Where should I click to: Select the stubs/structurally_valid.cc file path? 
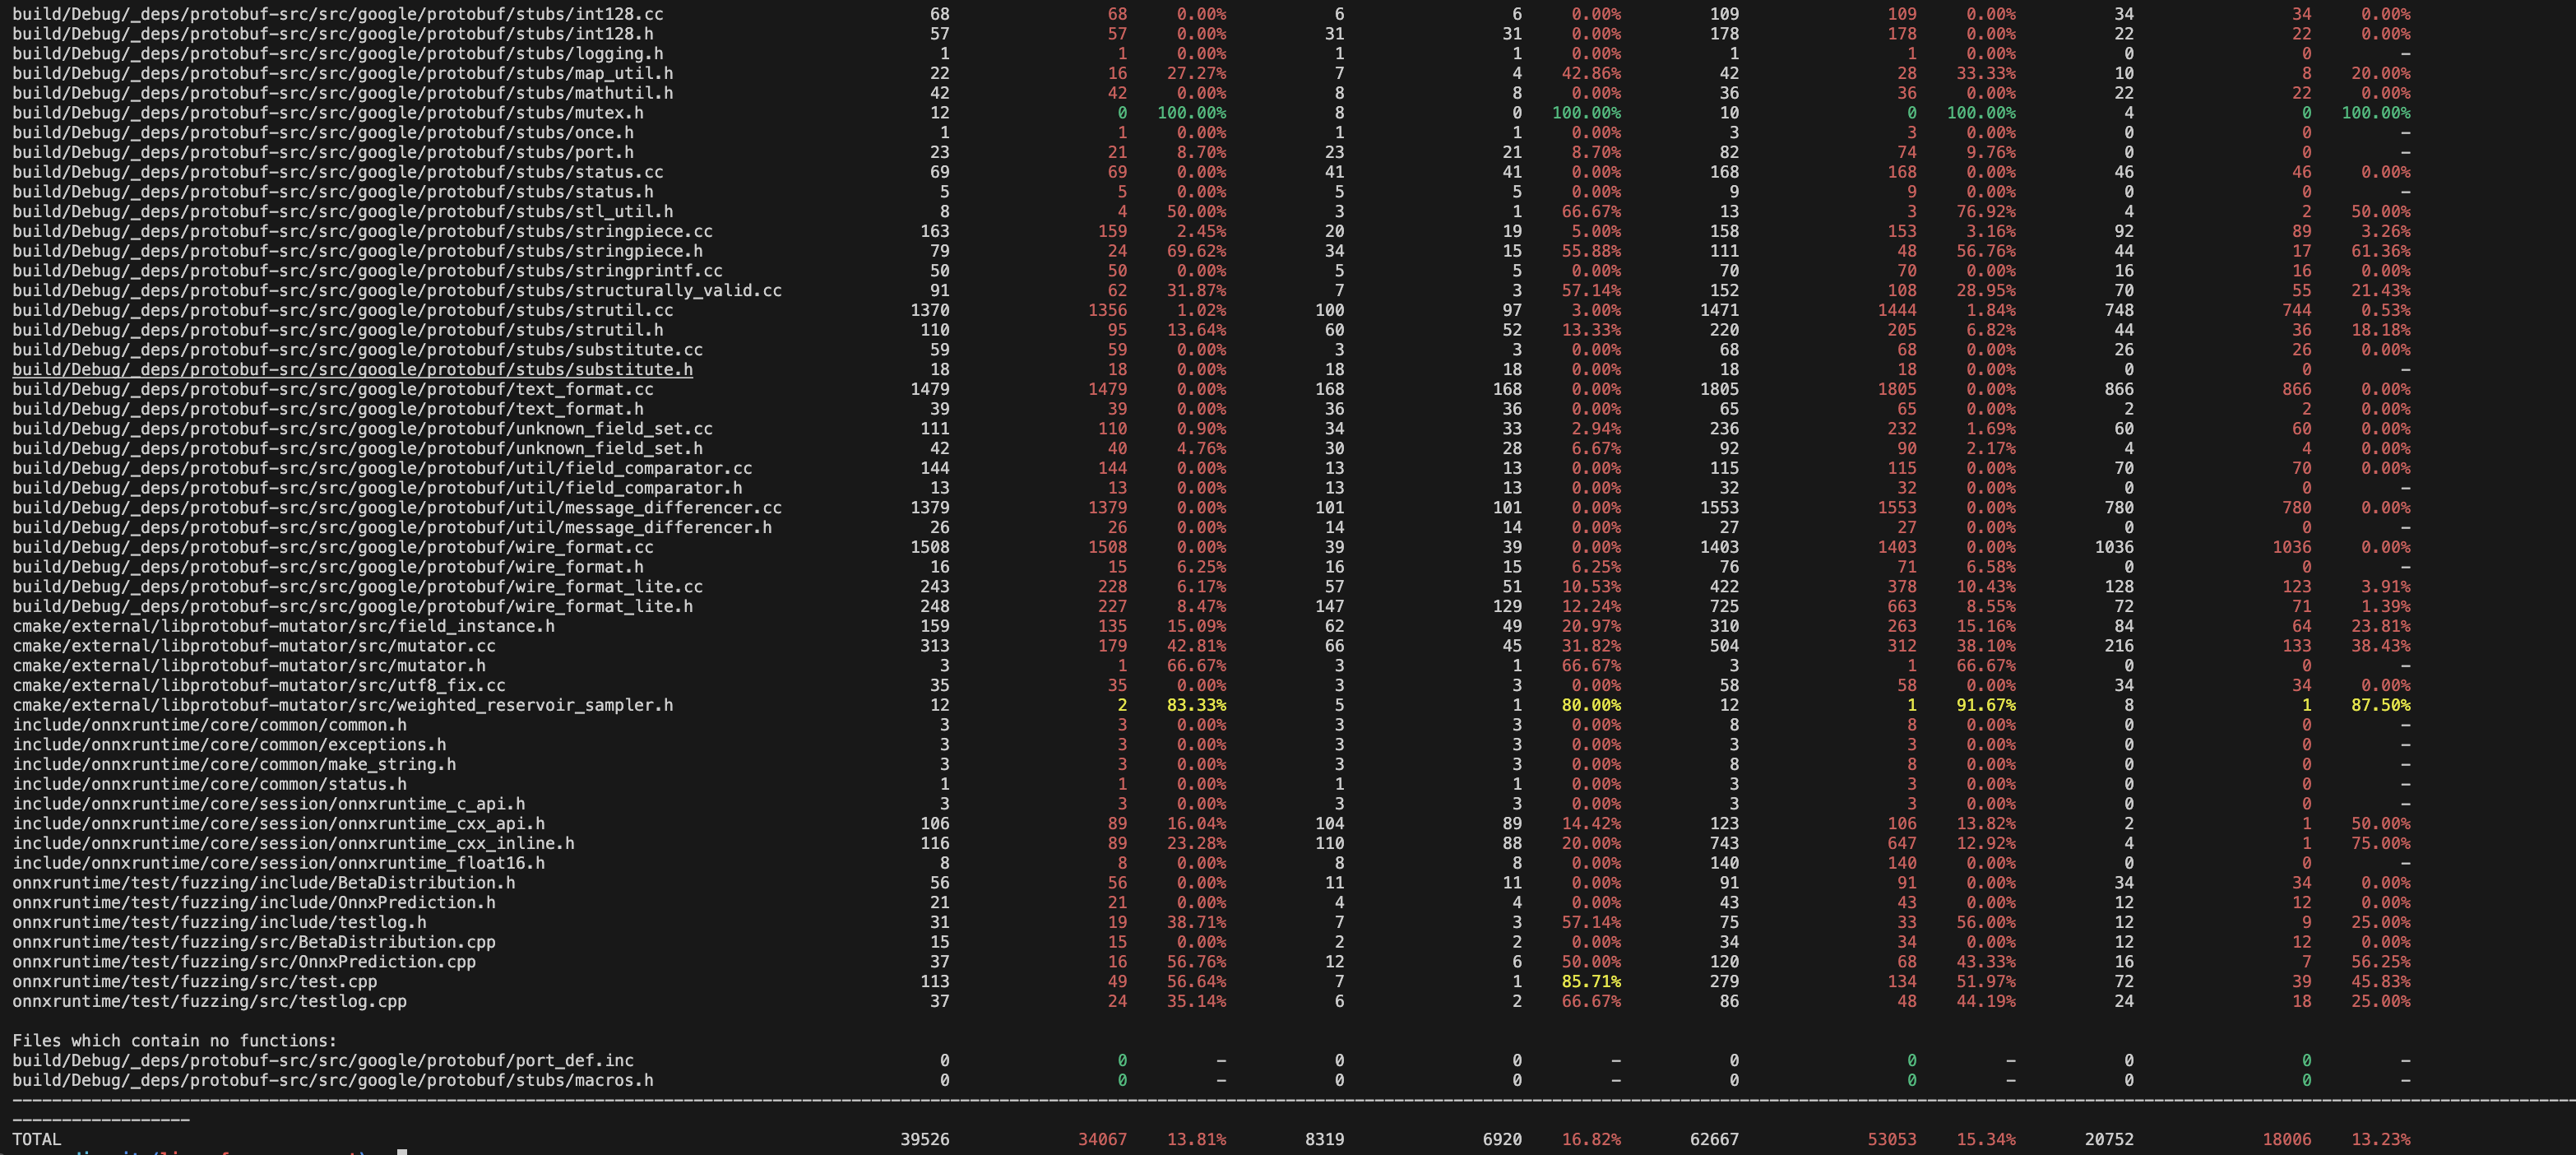[397, 291]
